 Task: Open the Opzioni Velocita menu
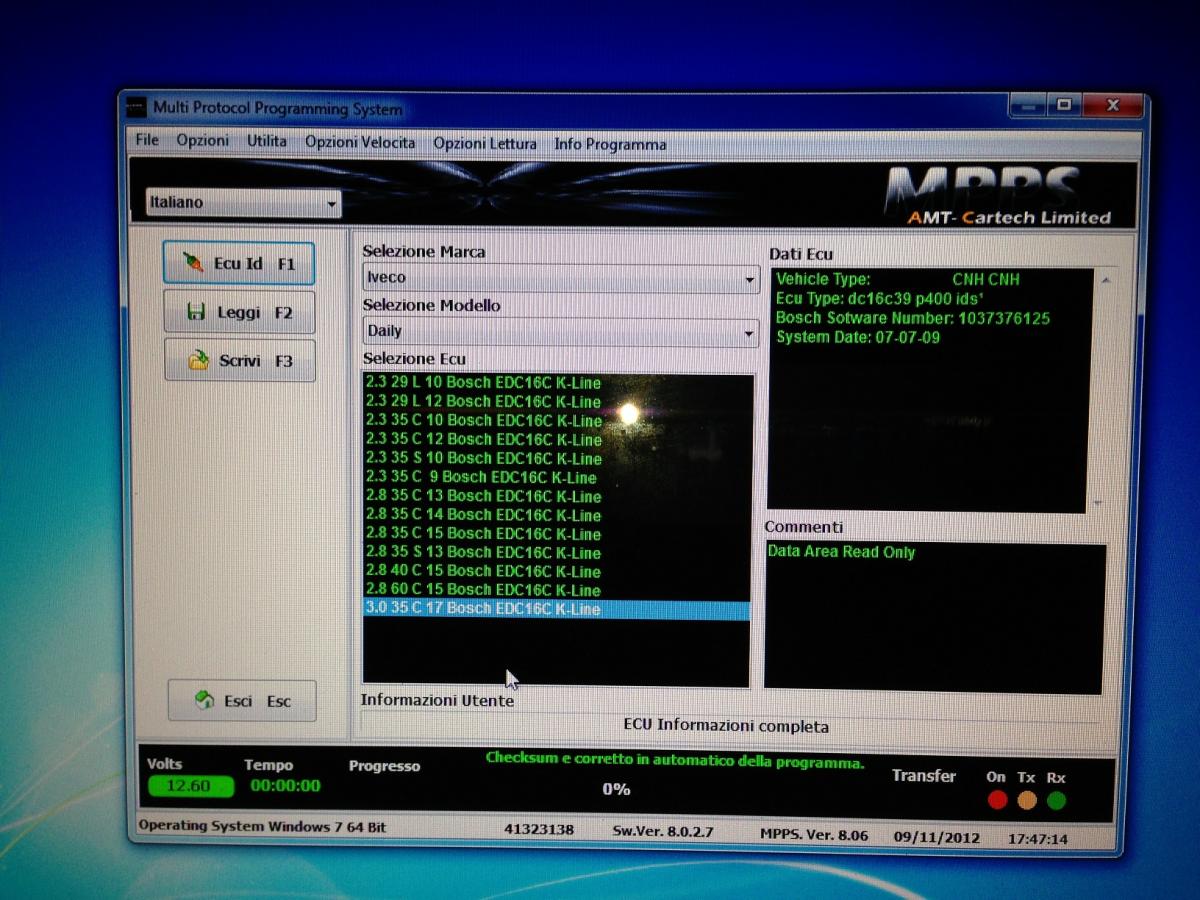pyautogui.click(x=360, y=142)
